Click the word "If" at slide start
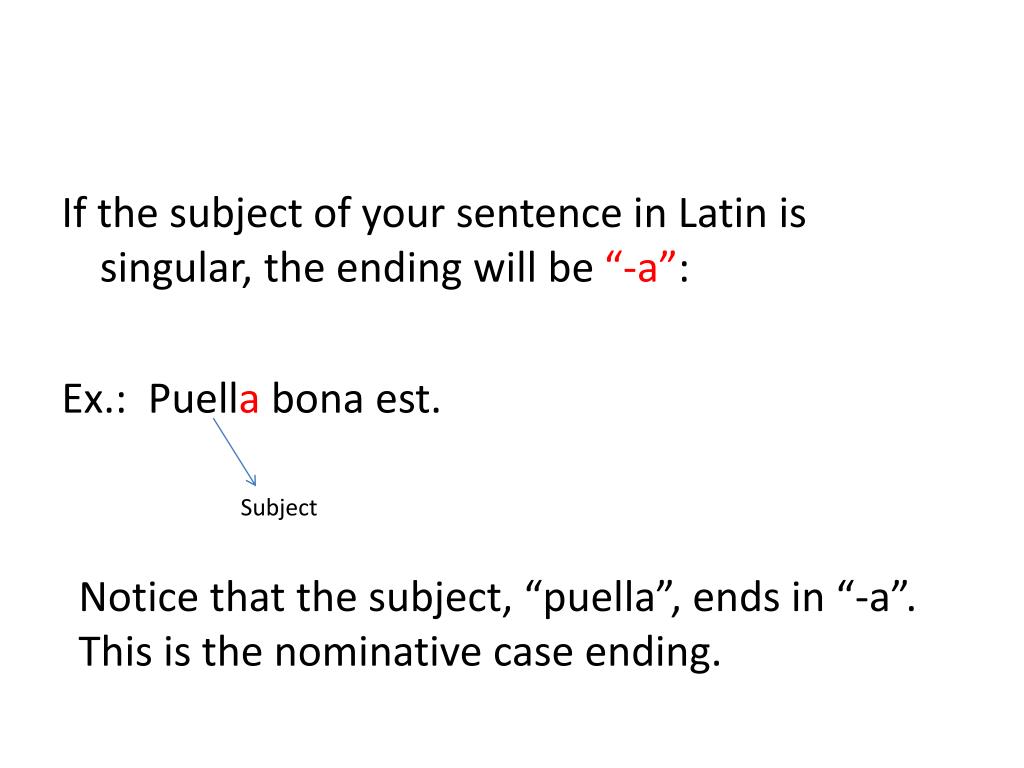Viewport: 1024px width, 768px height. click(74, 213)
